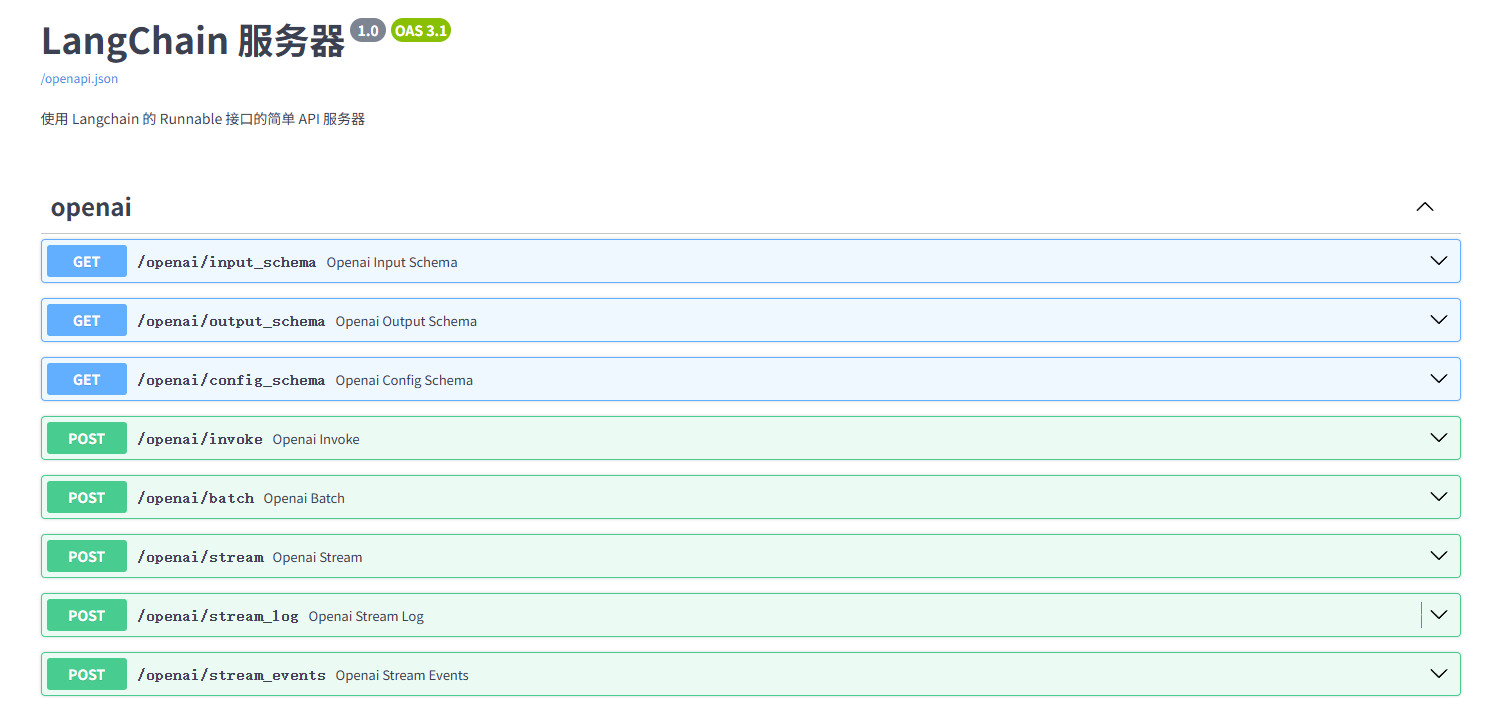Open the /openai/stream_events path
This screenshot has width=1499, height=718.
(231, 675)
